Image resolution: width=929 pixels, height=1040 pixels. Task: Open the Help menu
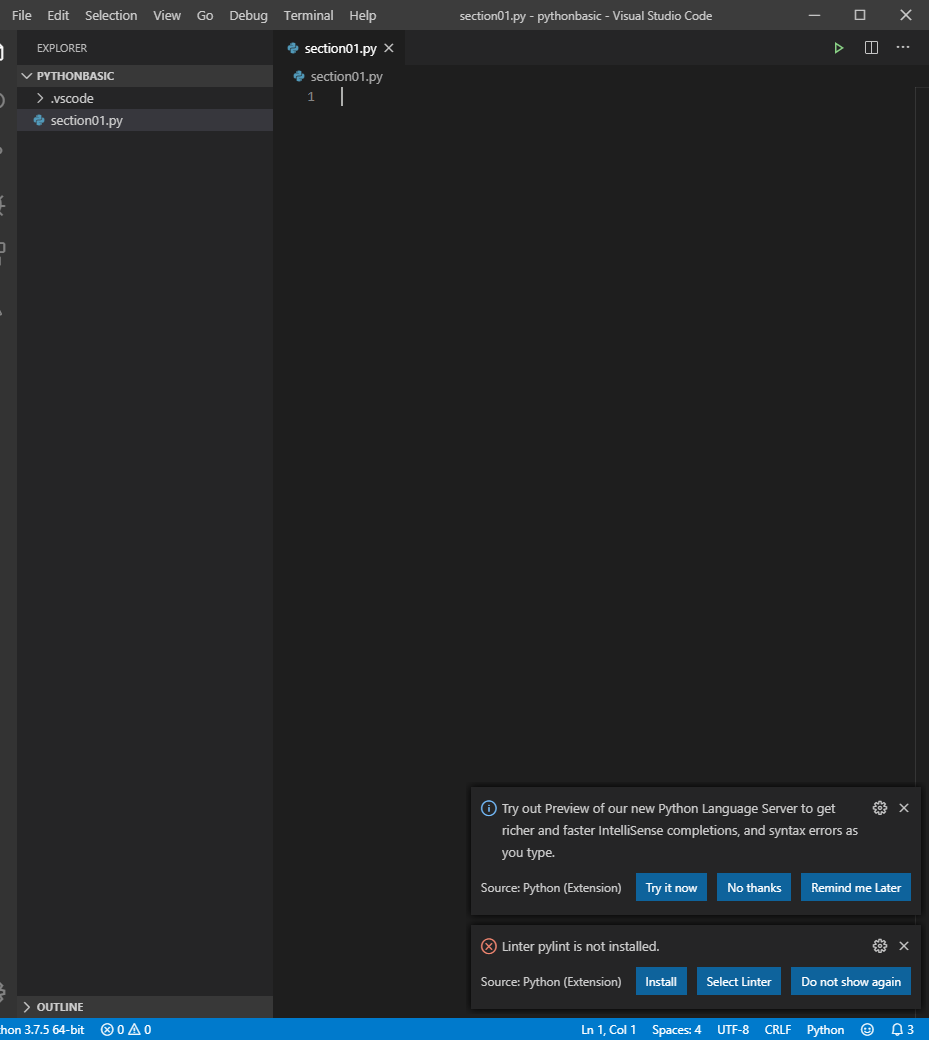362,15
